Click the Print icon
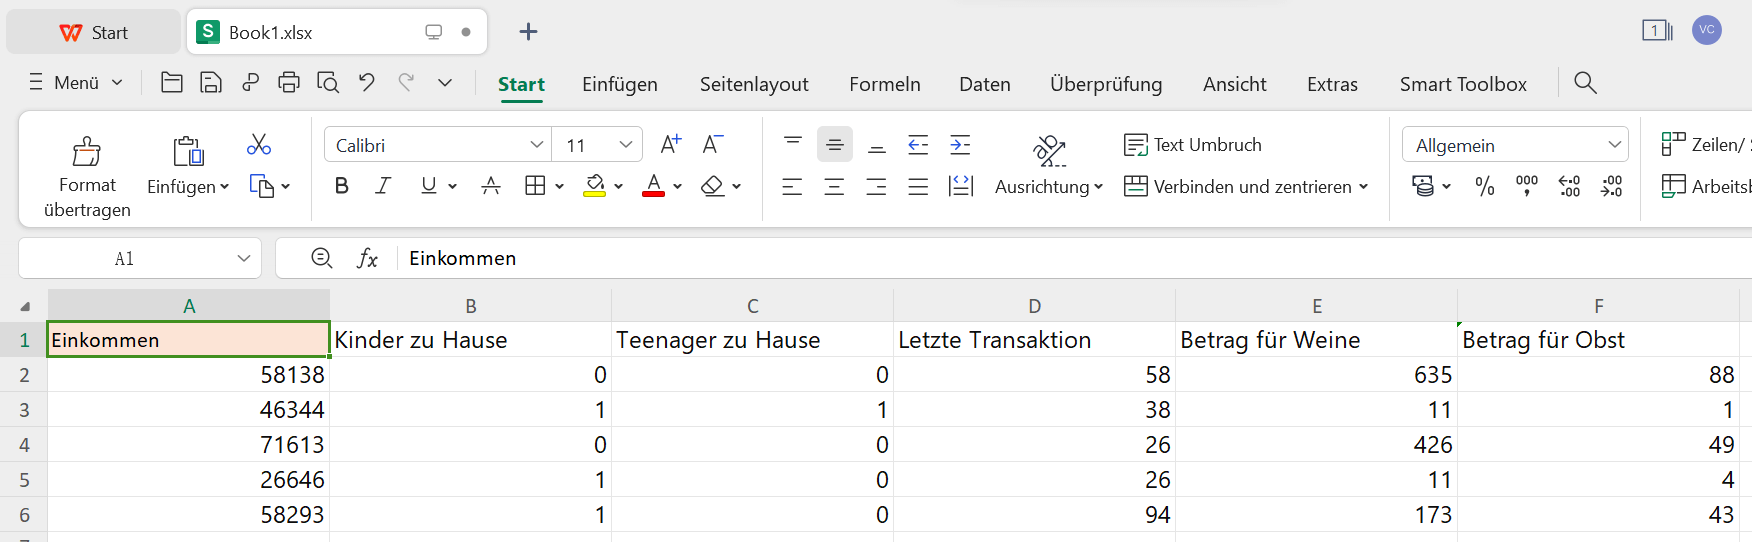The width and height of the screenshot is (1752, 542). pos(289,83)
